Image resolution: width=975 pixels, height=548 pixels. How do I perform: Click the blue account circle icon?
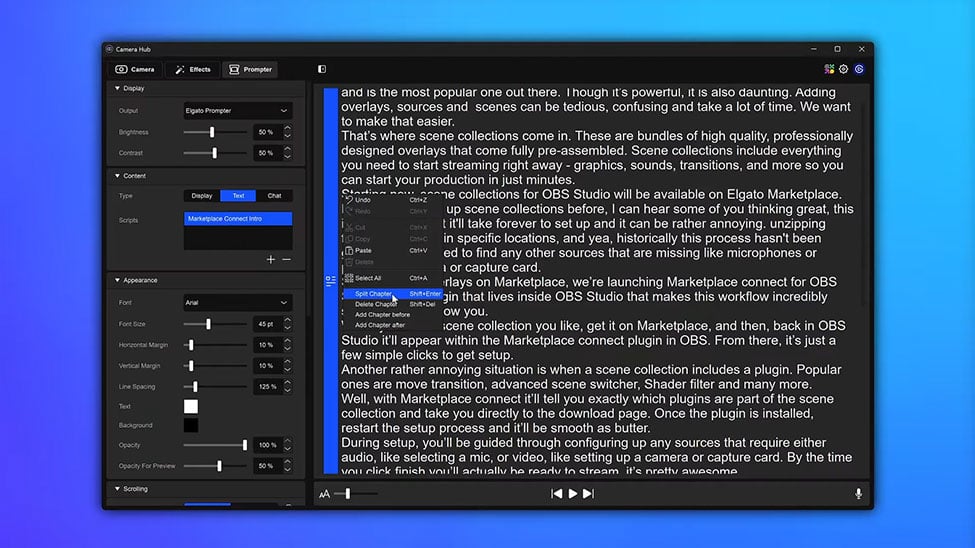859,69
